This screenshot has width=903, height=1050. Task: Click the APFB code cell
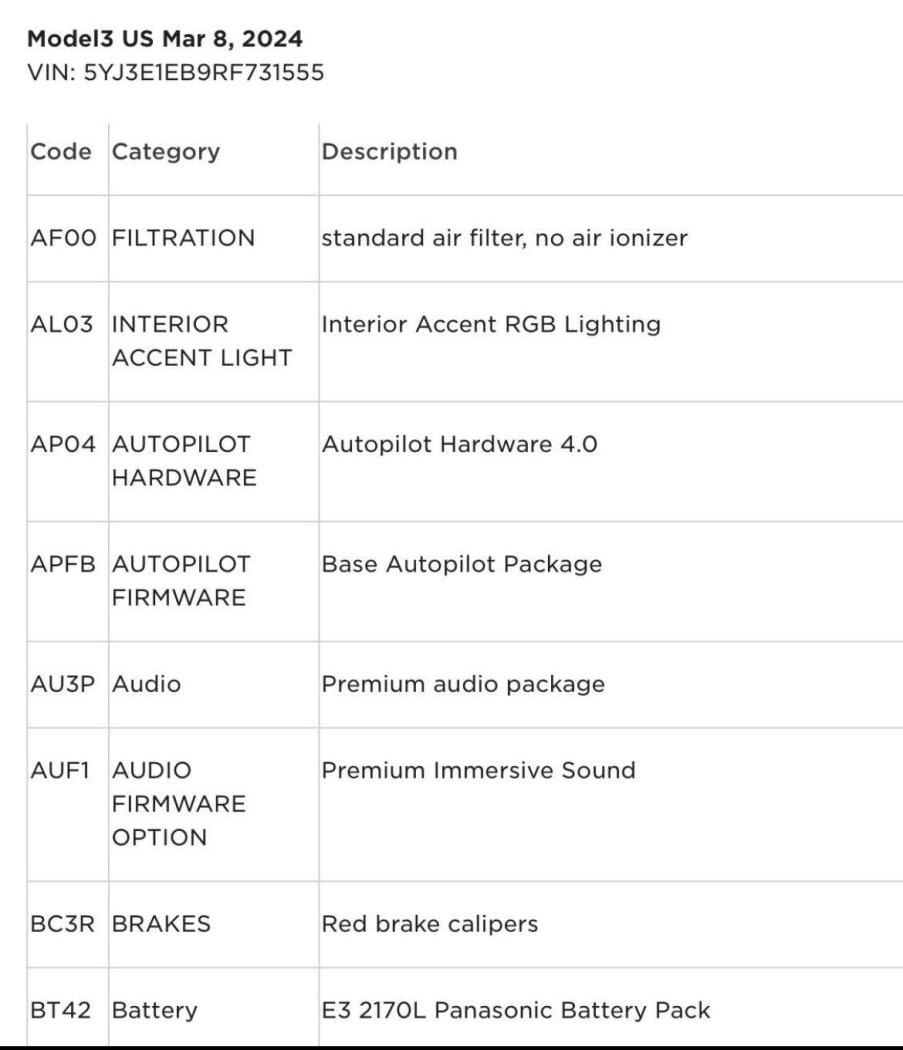pos(62,565)
